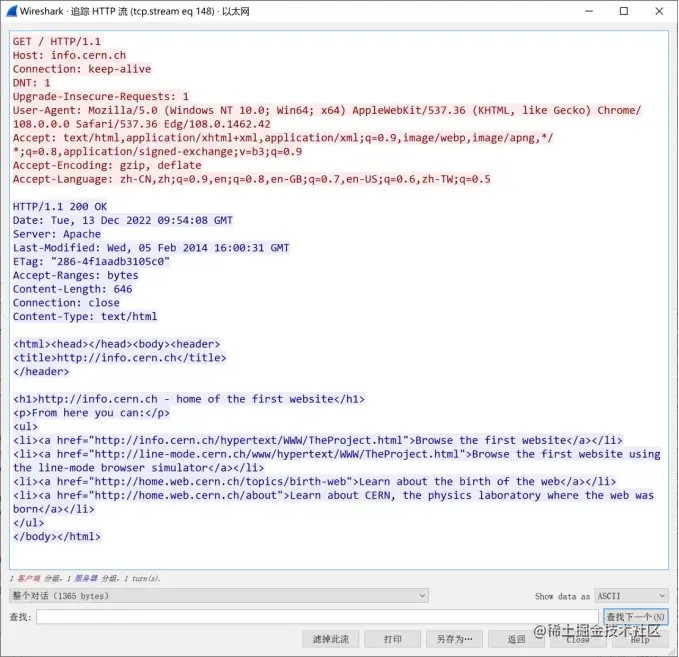Click the 'Host: info.cern.ch' header line
679x657 pixels.
click(69, 55)
